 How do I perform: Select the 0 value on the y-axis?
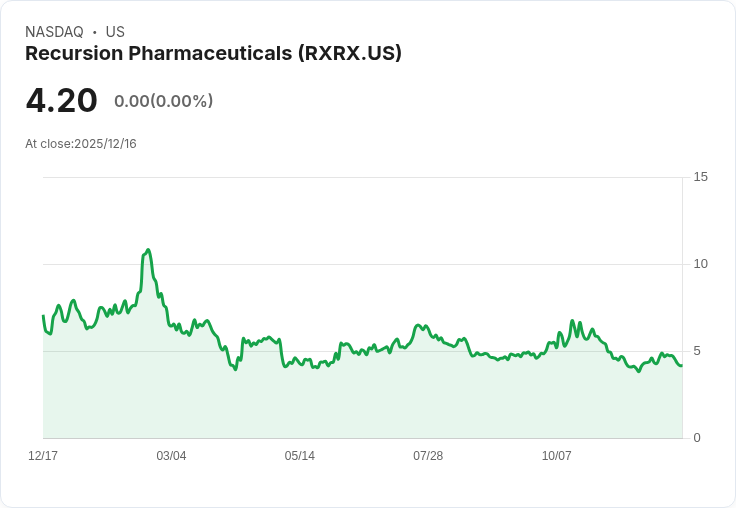[697, 438]
